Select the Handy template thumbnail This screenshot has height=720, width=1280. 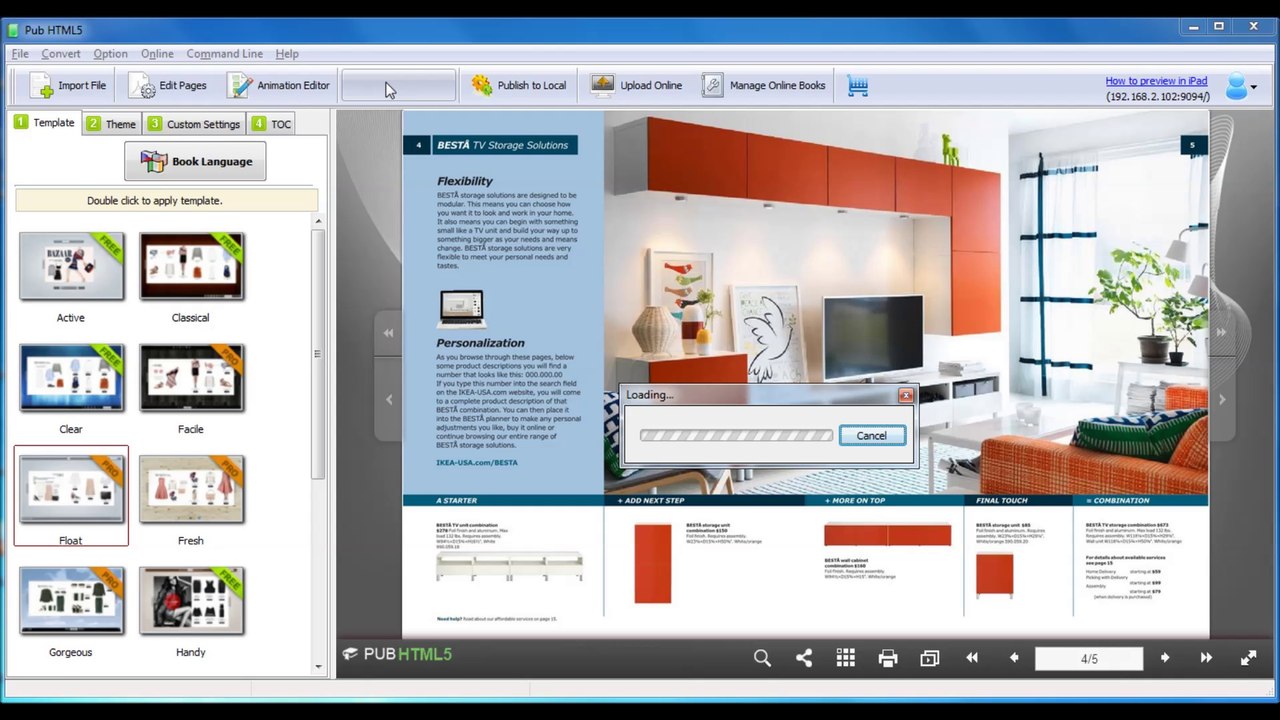pos(191,601)
